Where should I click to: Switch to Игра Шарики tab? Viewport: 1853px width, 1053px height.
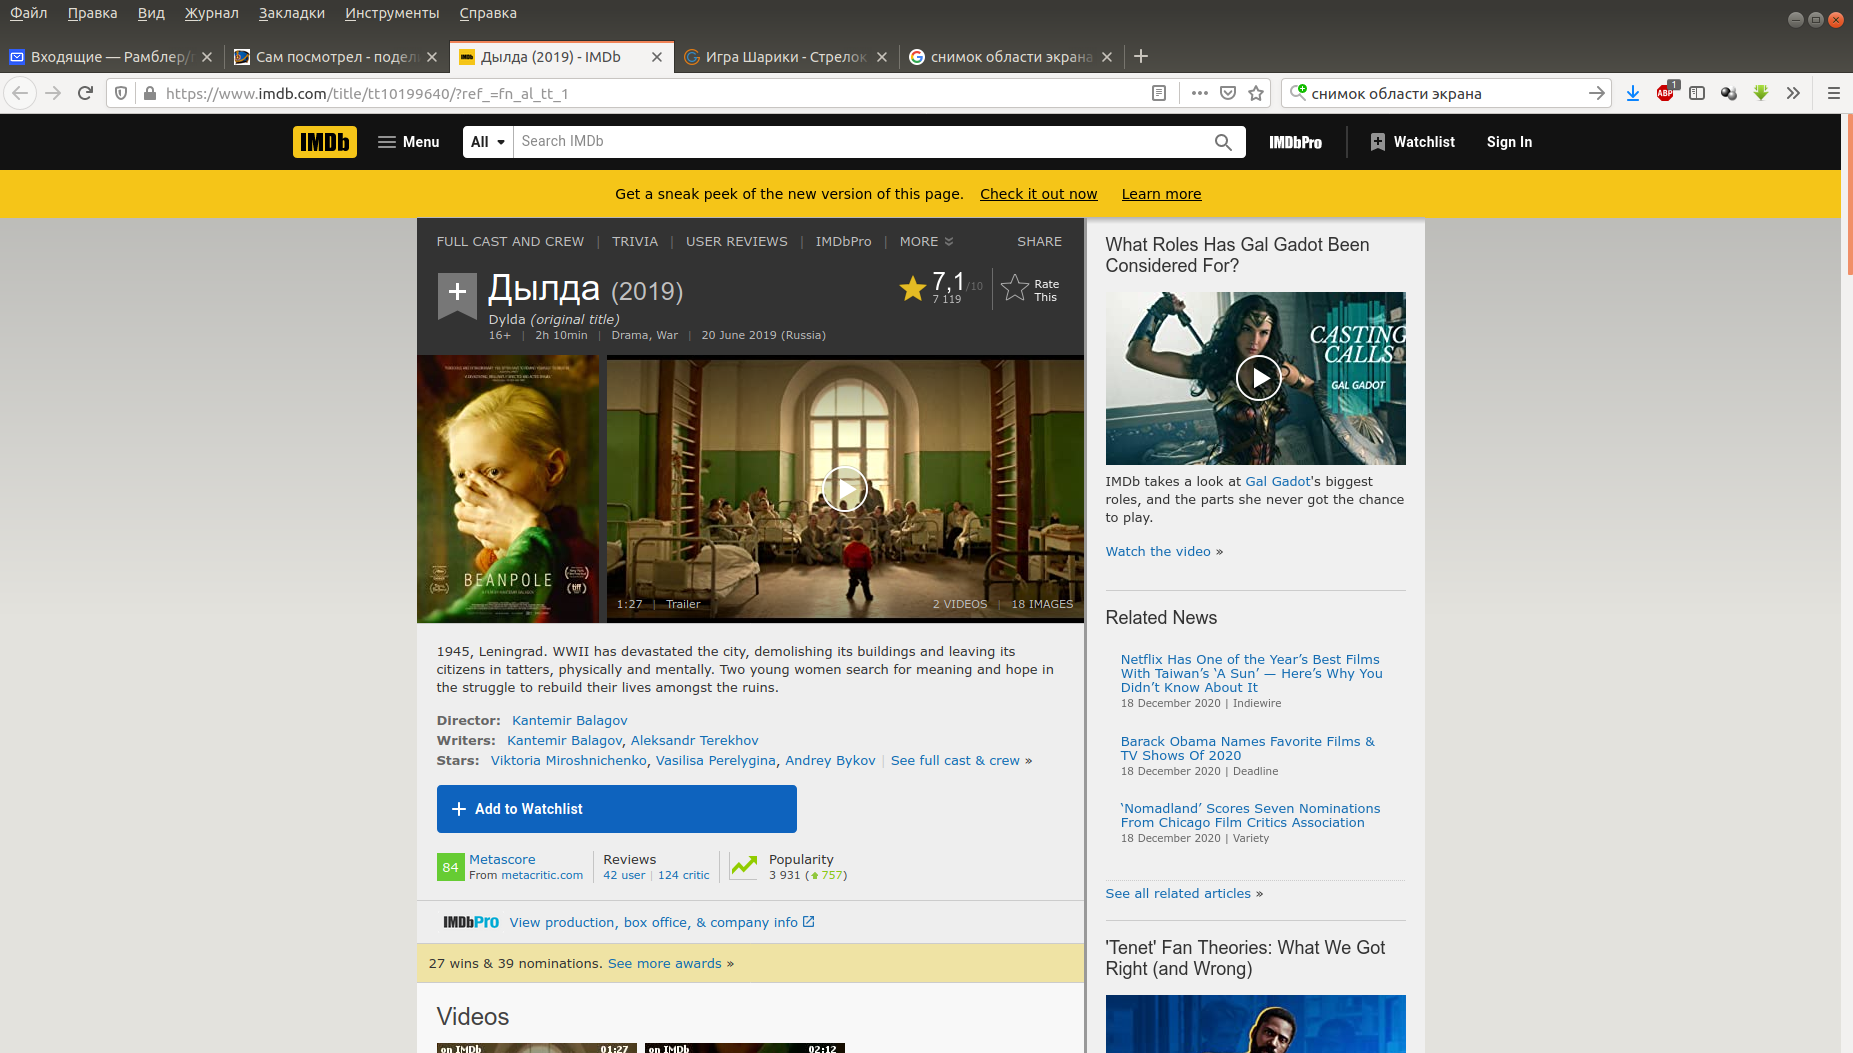click(785, 57)
